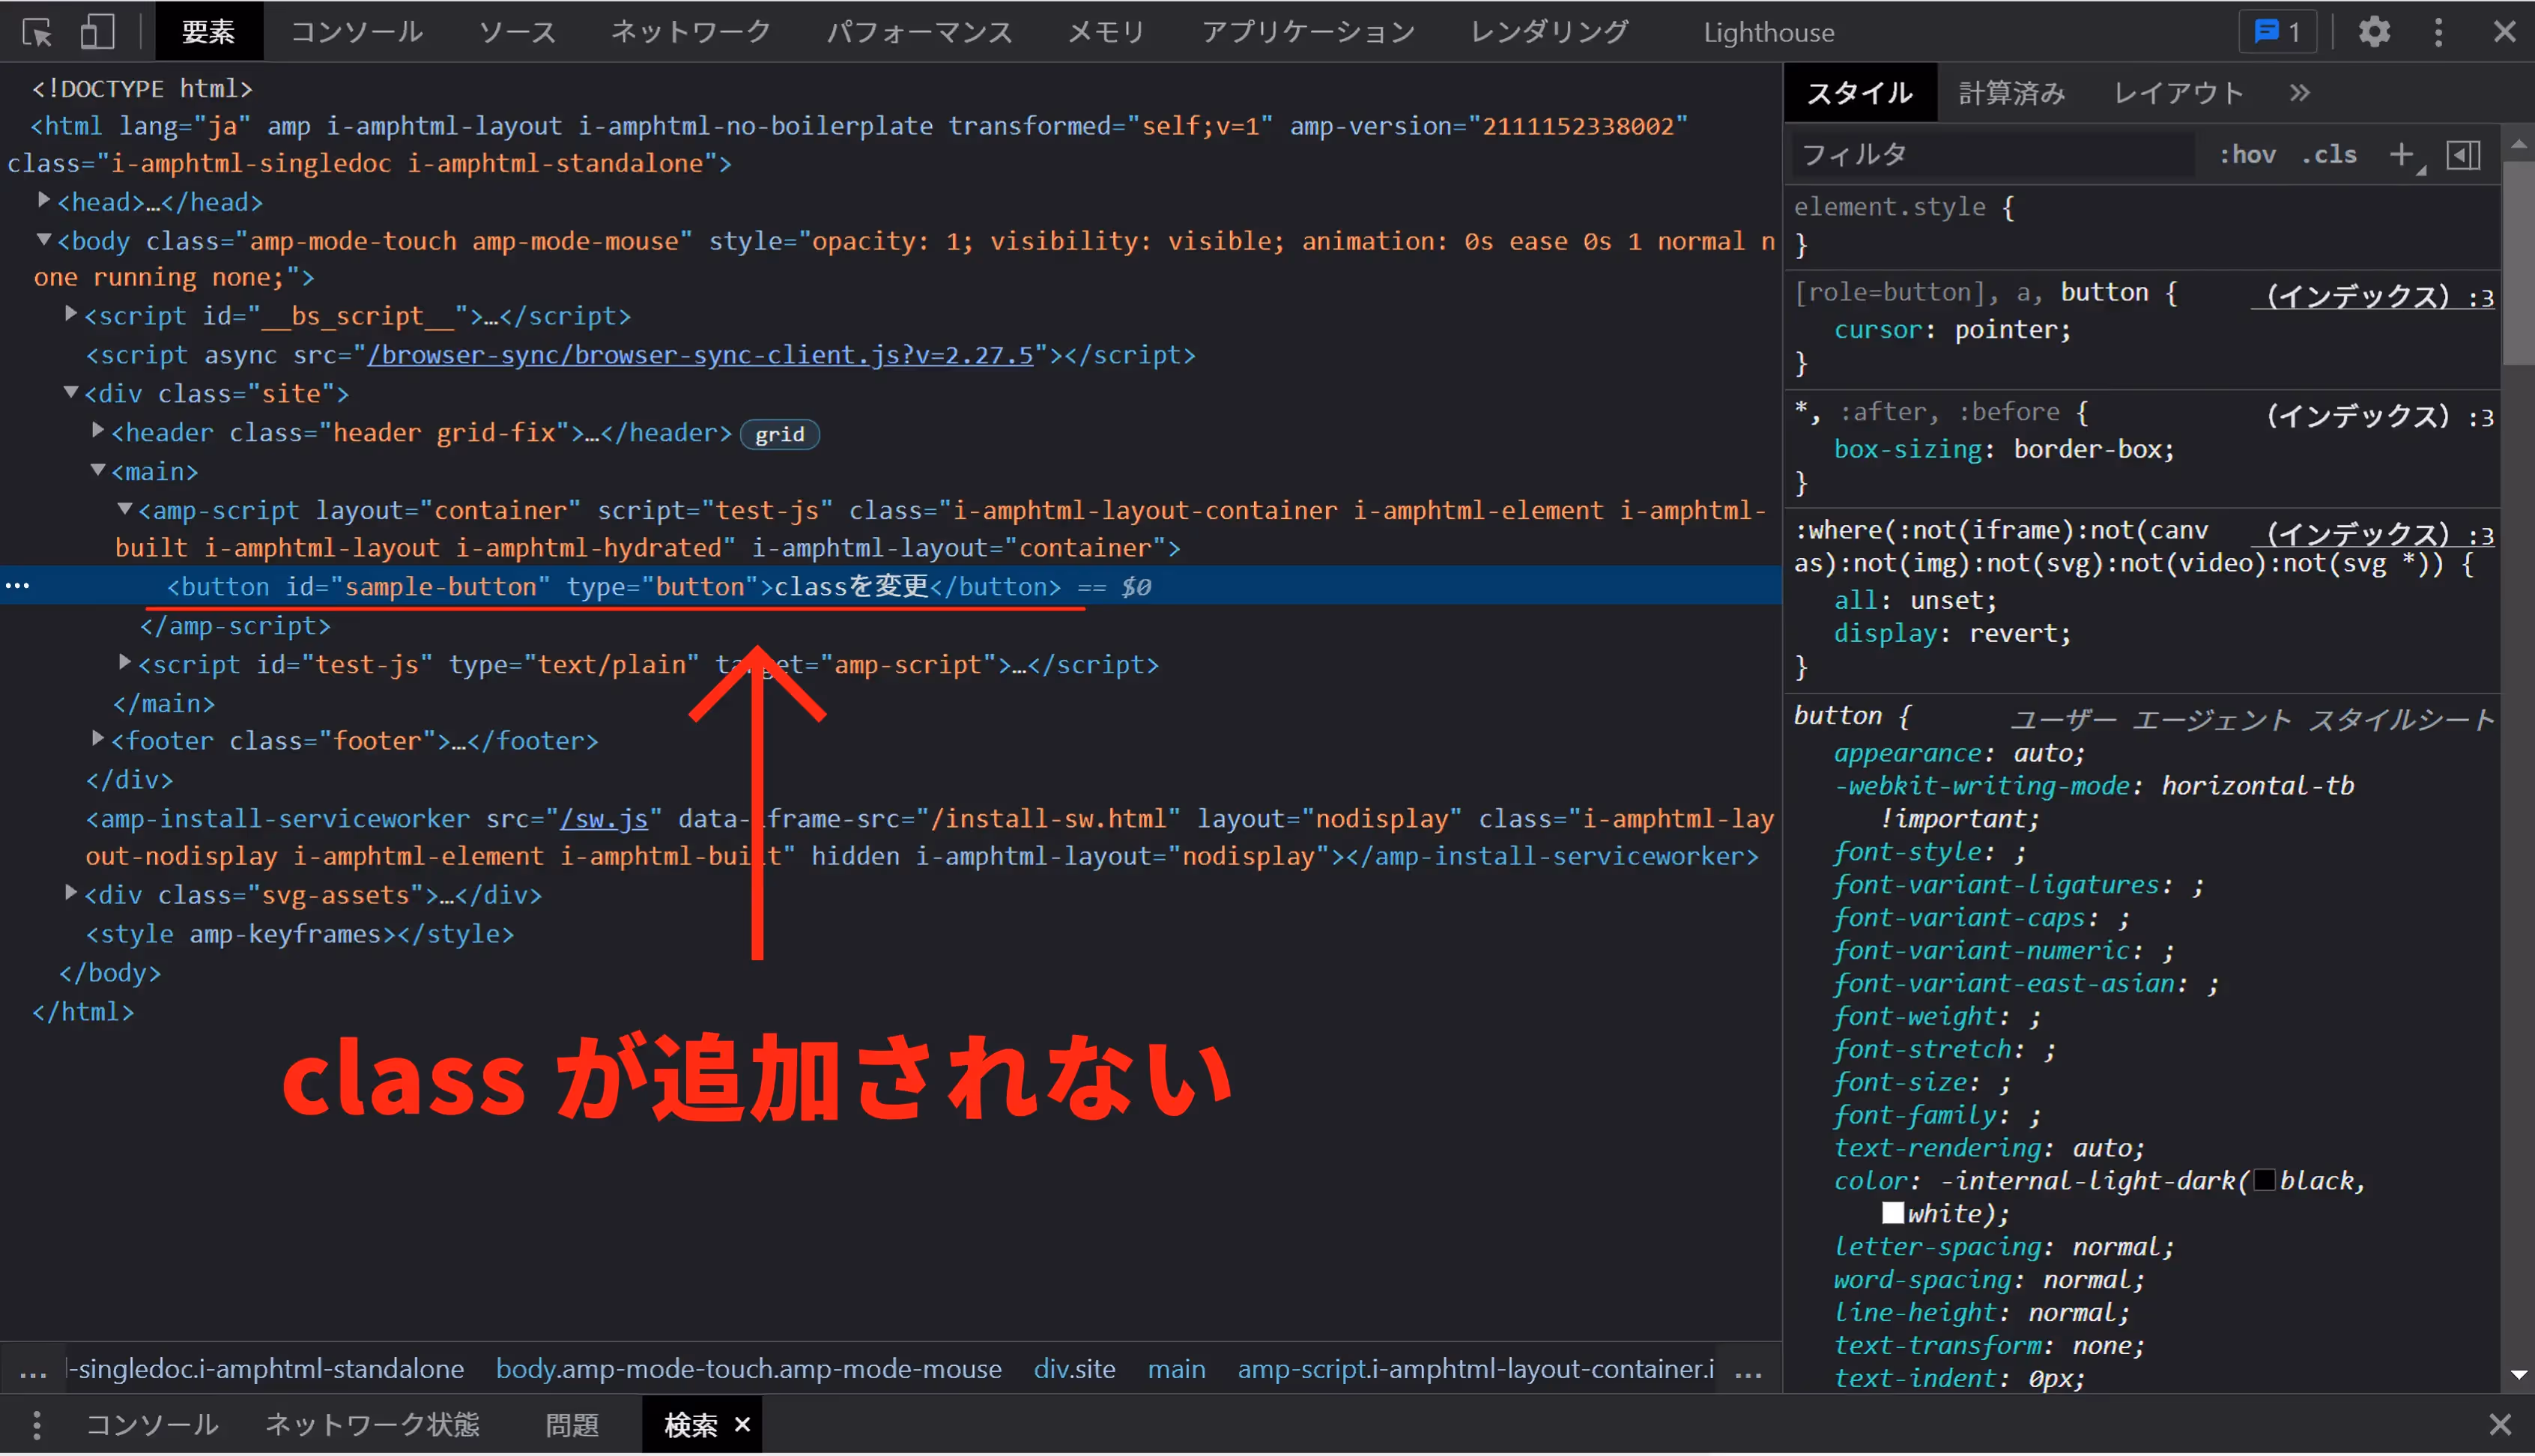Open the drawer コンソール tab
Image resolution: width=2535 pixels, height=1456 pixels.
(x=152, y=1424)
